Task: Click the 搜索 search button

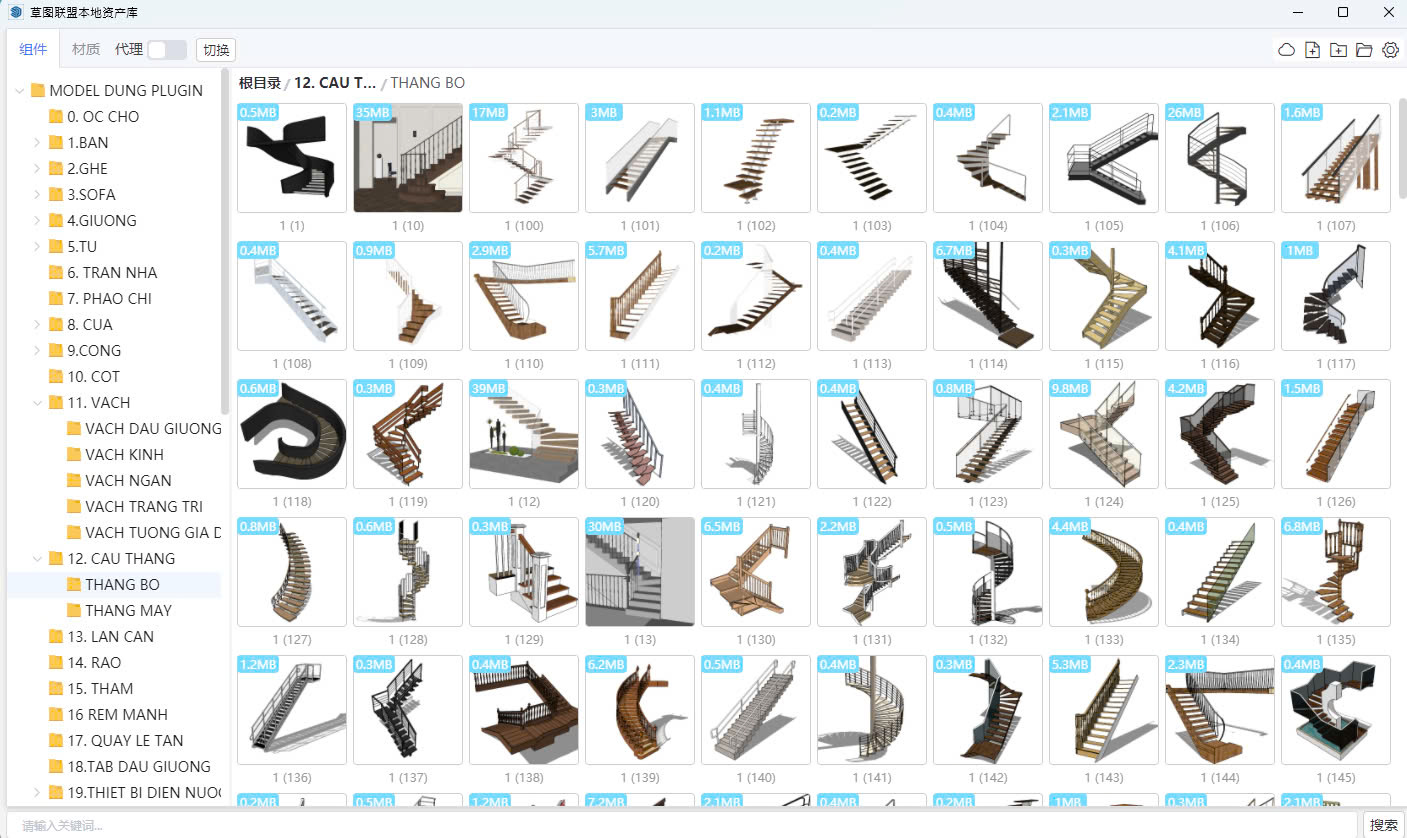Action: click(x=1384, y=825)
